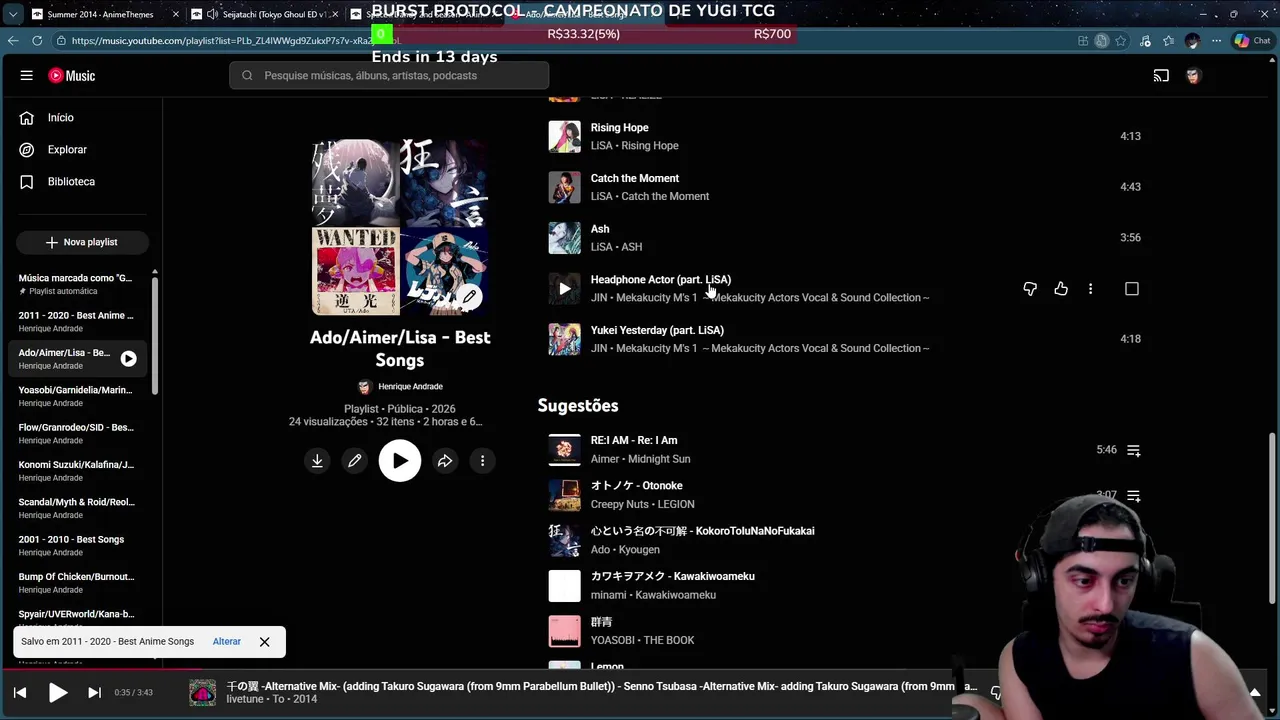
Task: Go back with the browser back arrow
Action: (x=13, y=41)
